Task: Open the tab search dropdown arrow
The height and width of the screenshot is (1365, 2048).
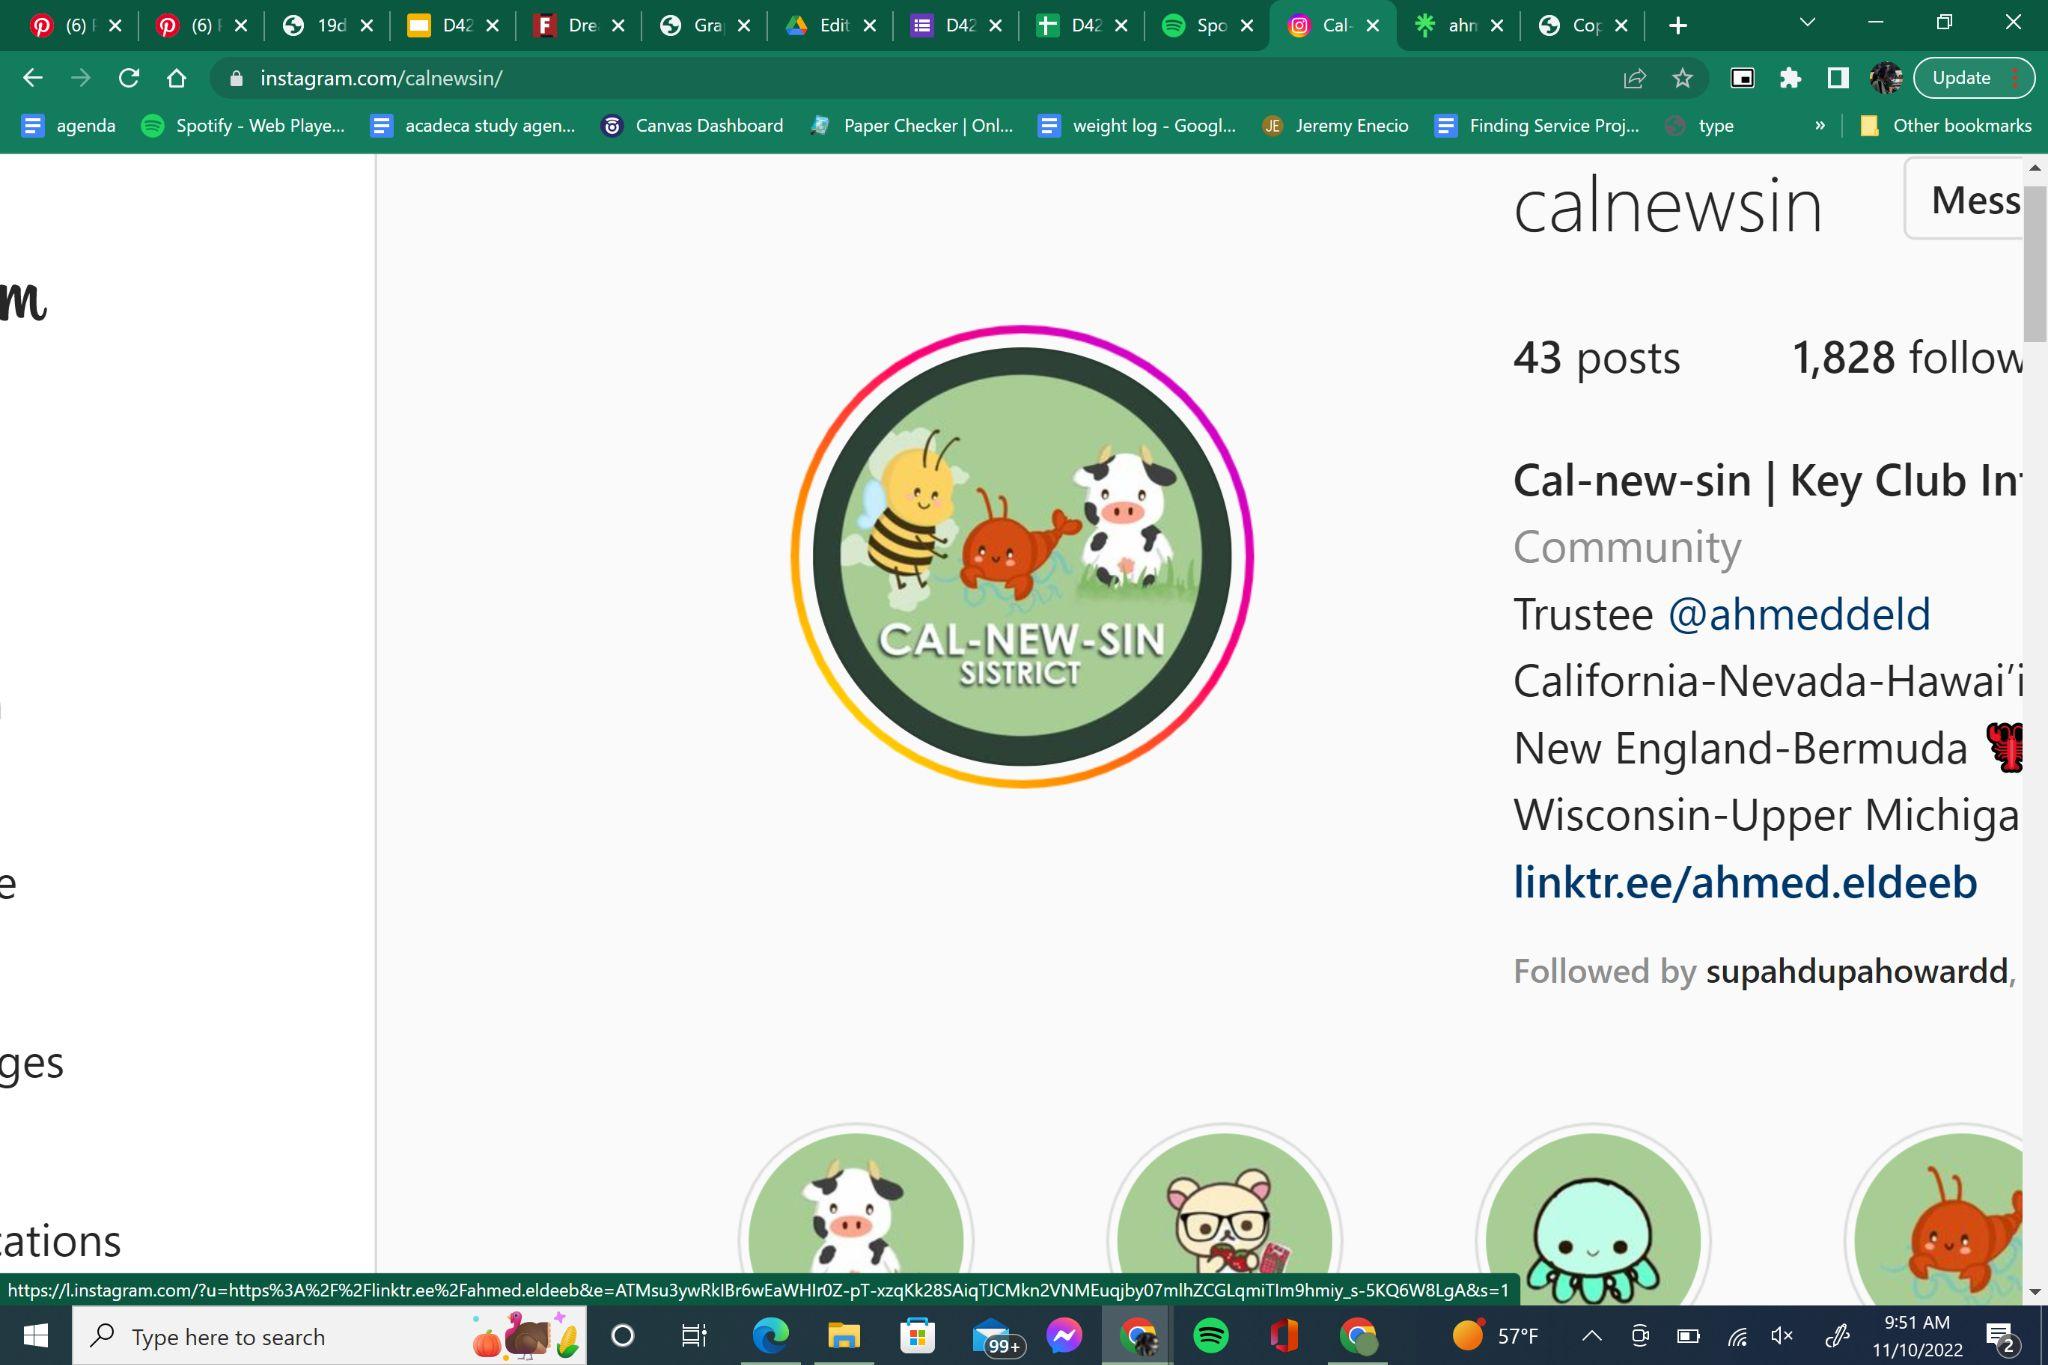Action: 1806,22
